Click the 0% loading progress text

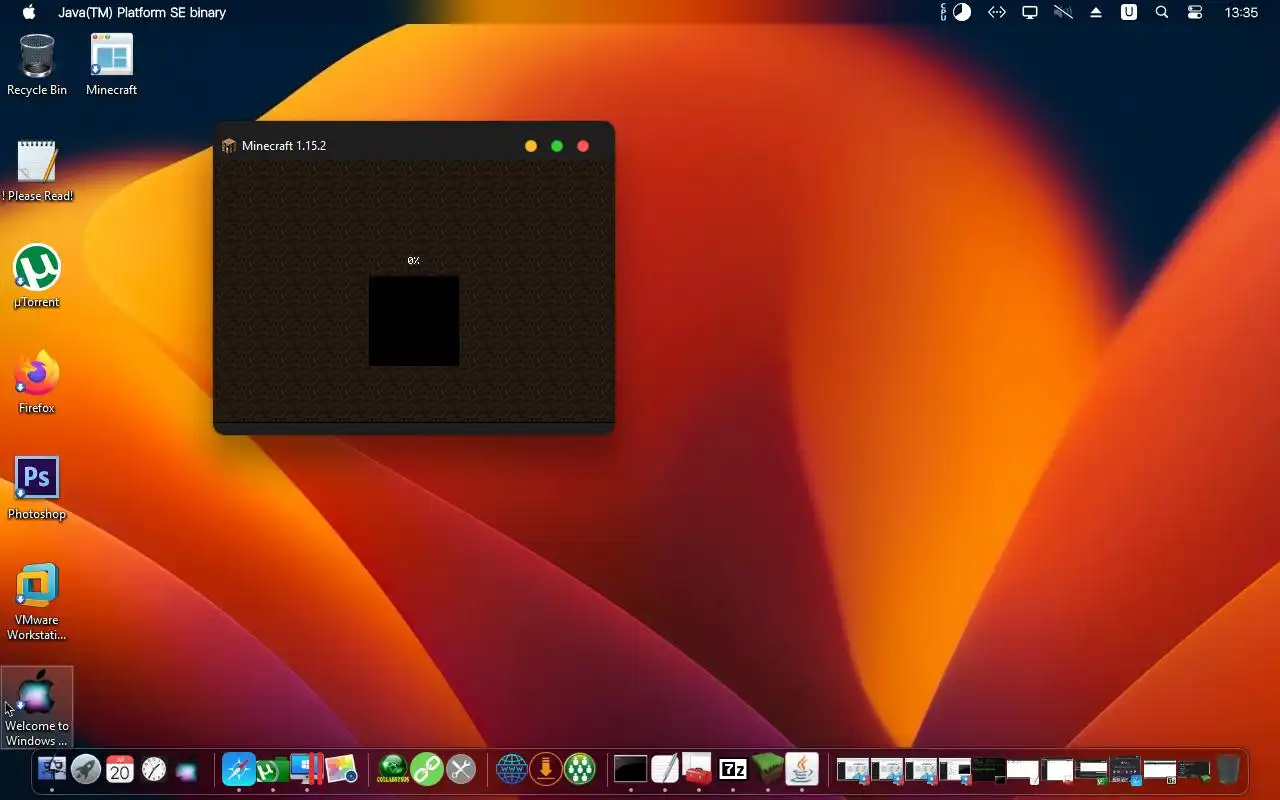(414, 261)
